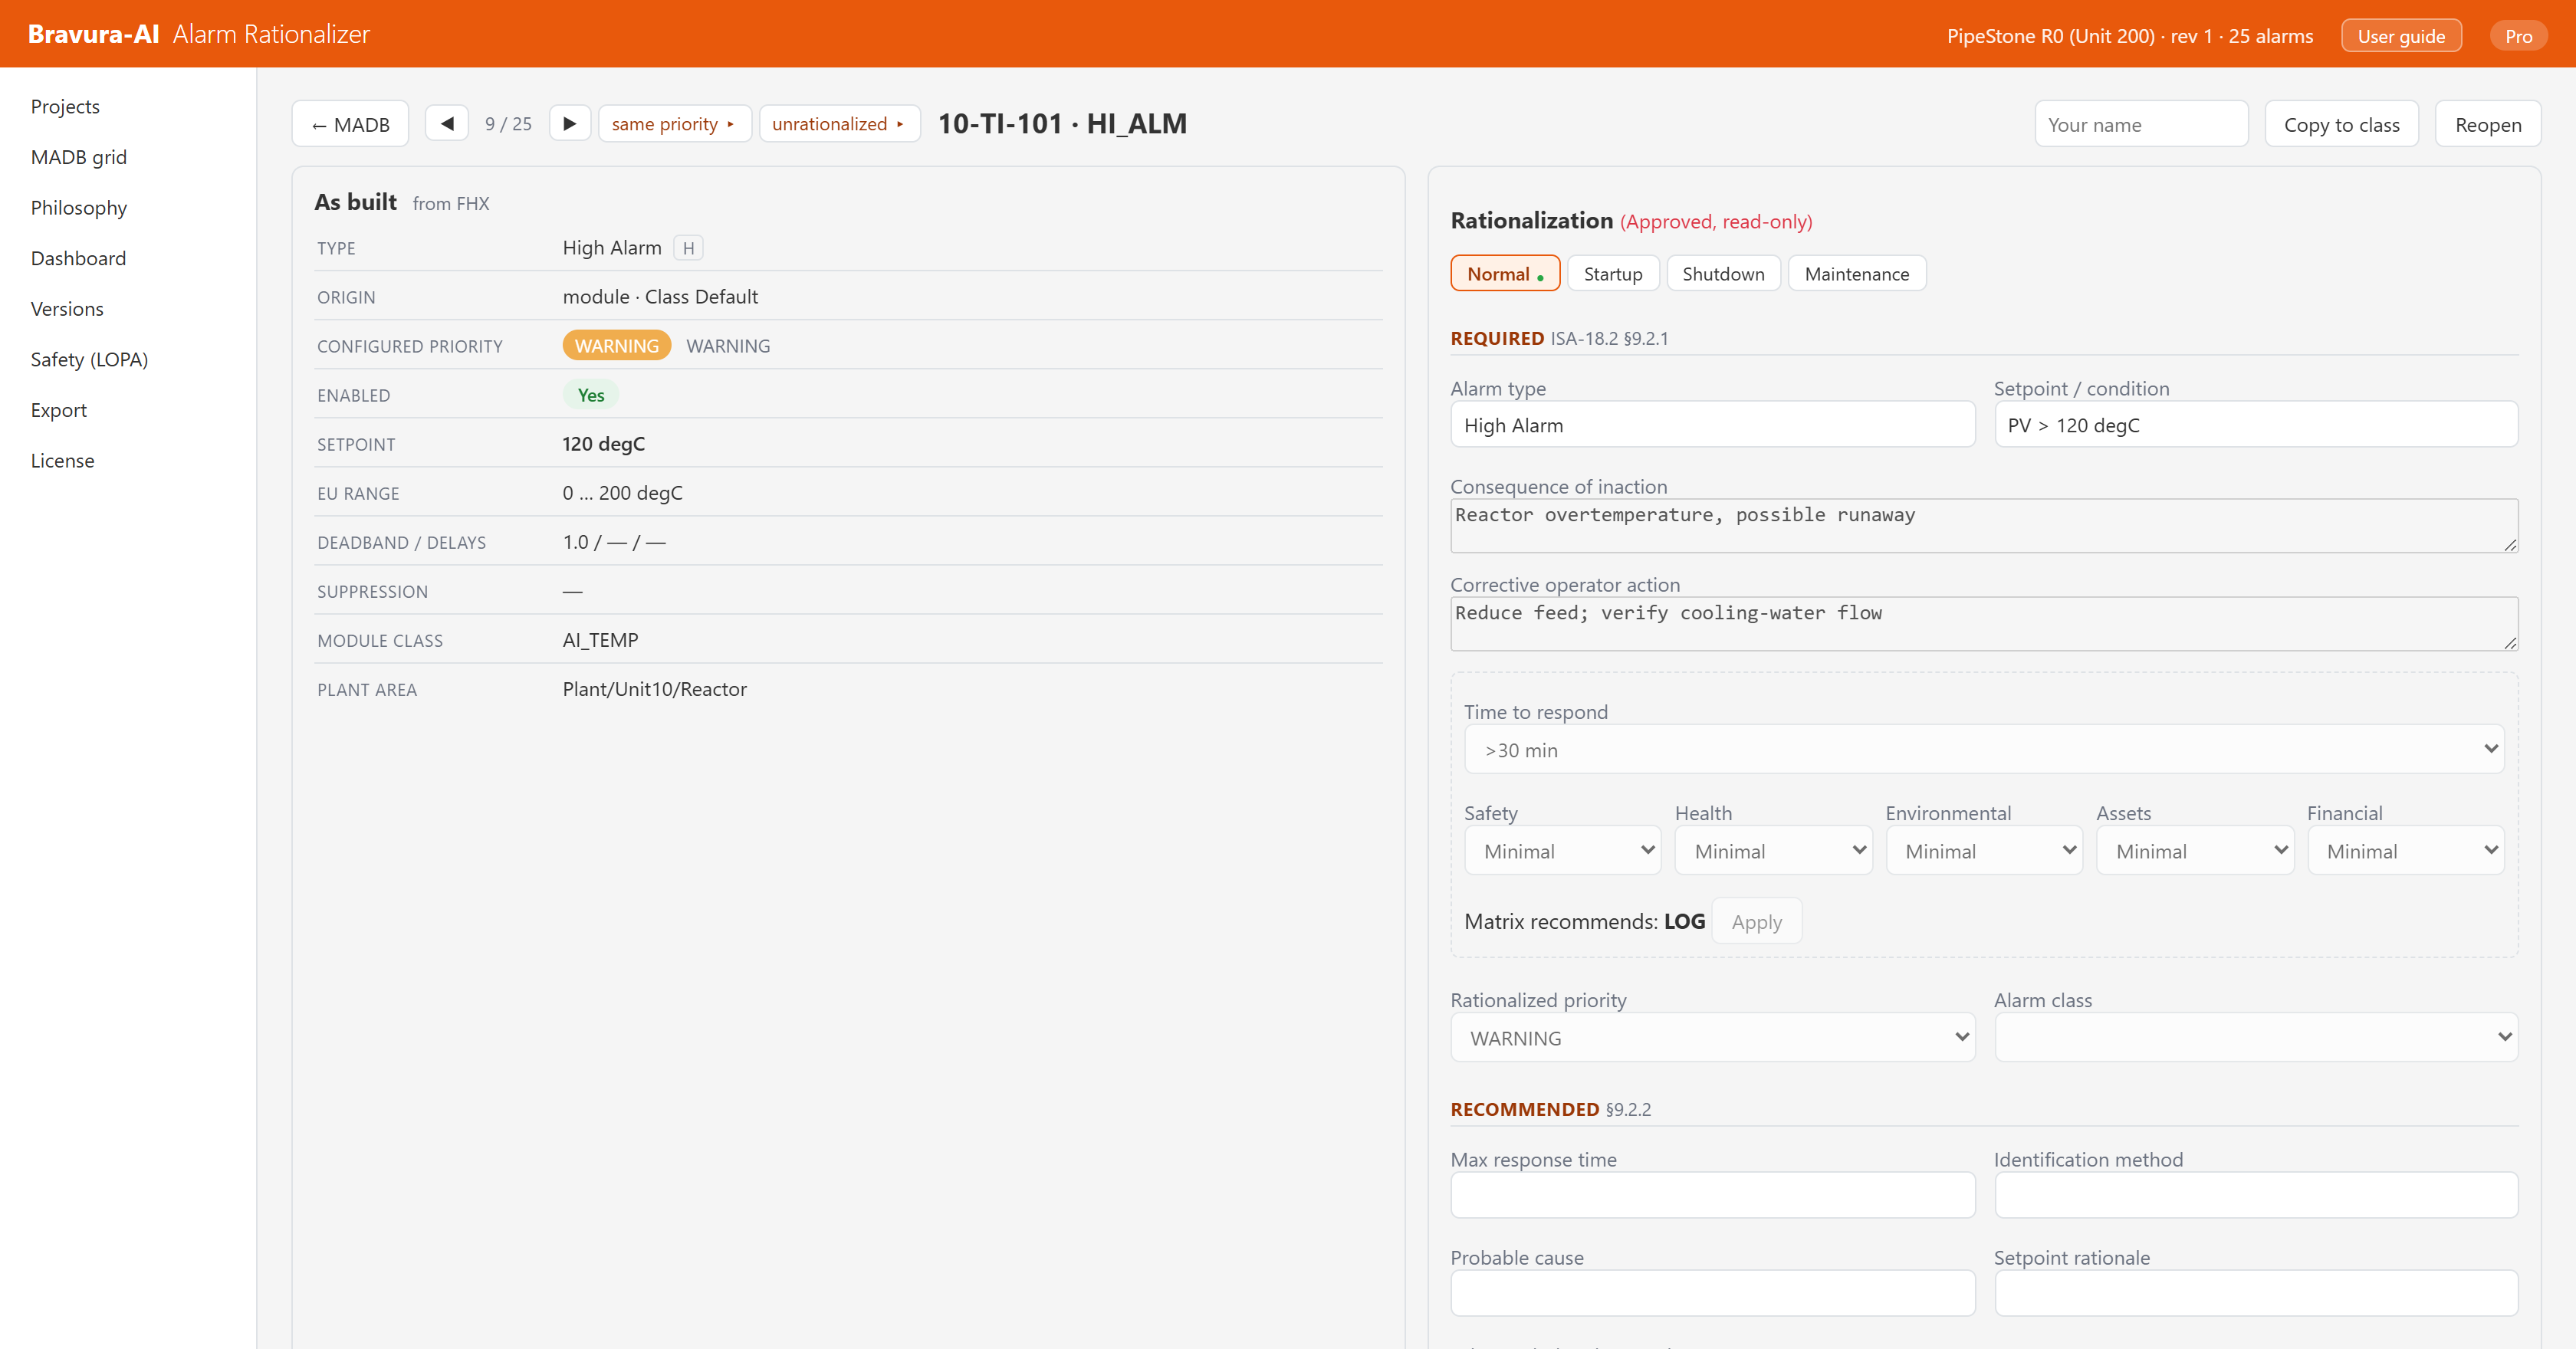Image resolution: width=2576 pixels, height=1349 pixels.
Task: Open Versions in the sidebar
Action: 67,308
